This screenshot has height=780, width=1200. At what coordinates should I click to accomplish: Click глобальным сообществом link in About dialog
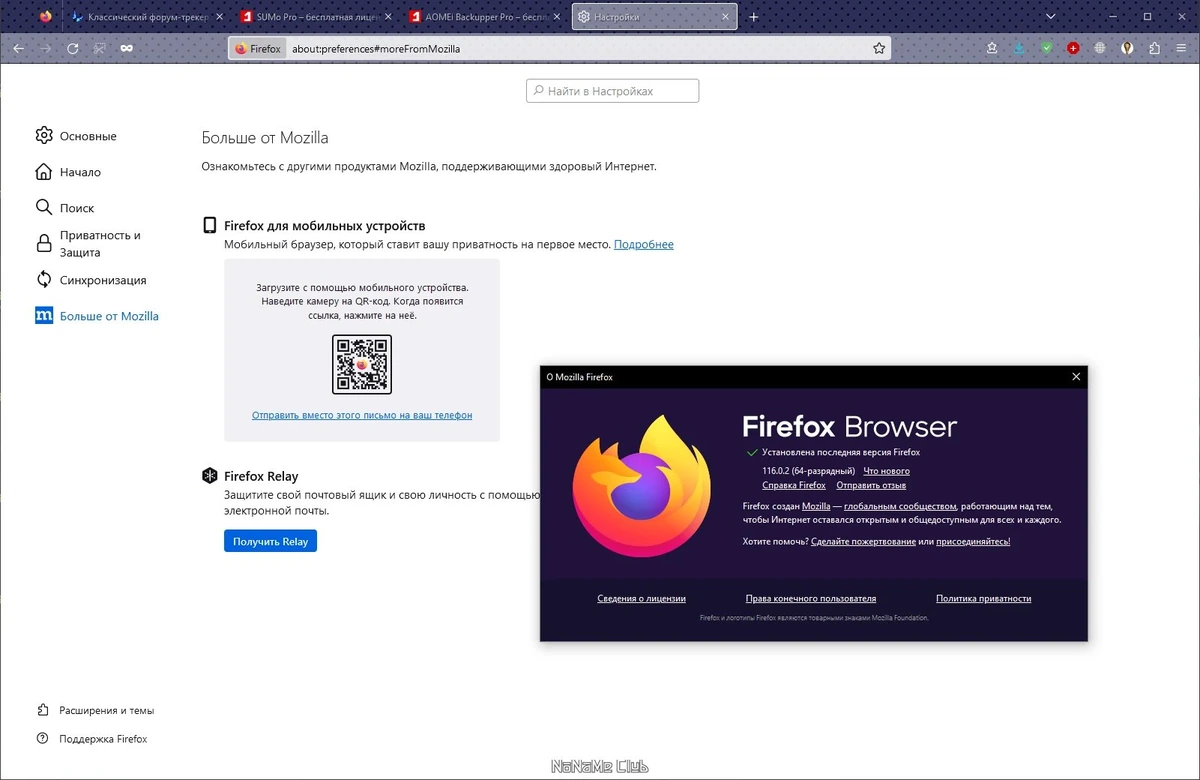(900, 506)
